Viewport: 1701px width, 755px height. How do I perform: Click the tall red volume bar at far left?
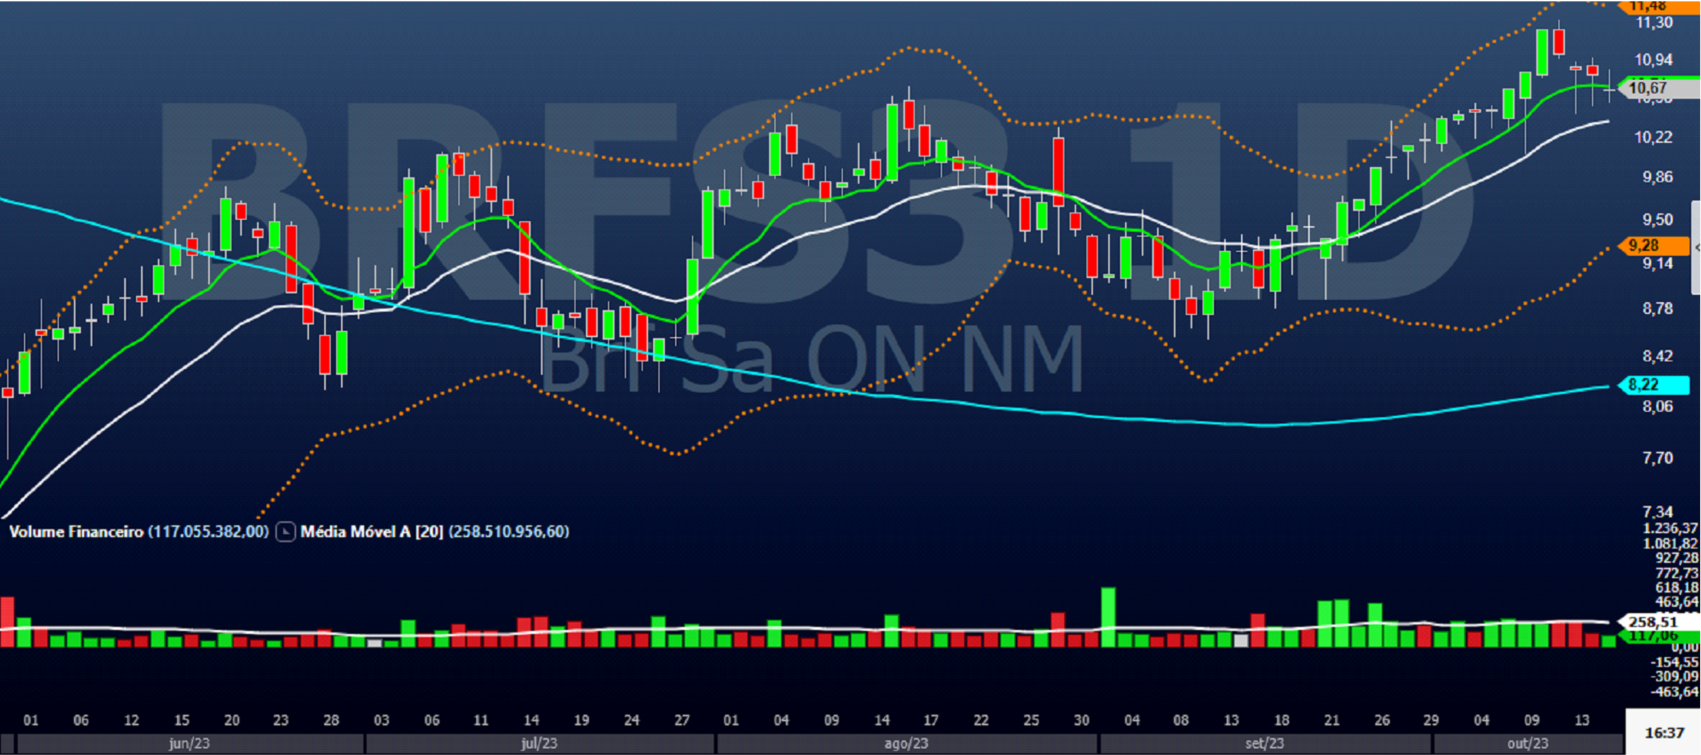pyautogui.click(x=7, y=622)
